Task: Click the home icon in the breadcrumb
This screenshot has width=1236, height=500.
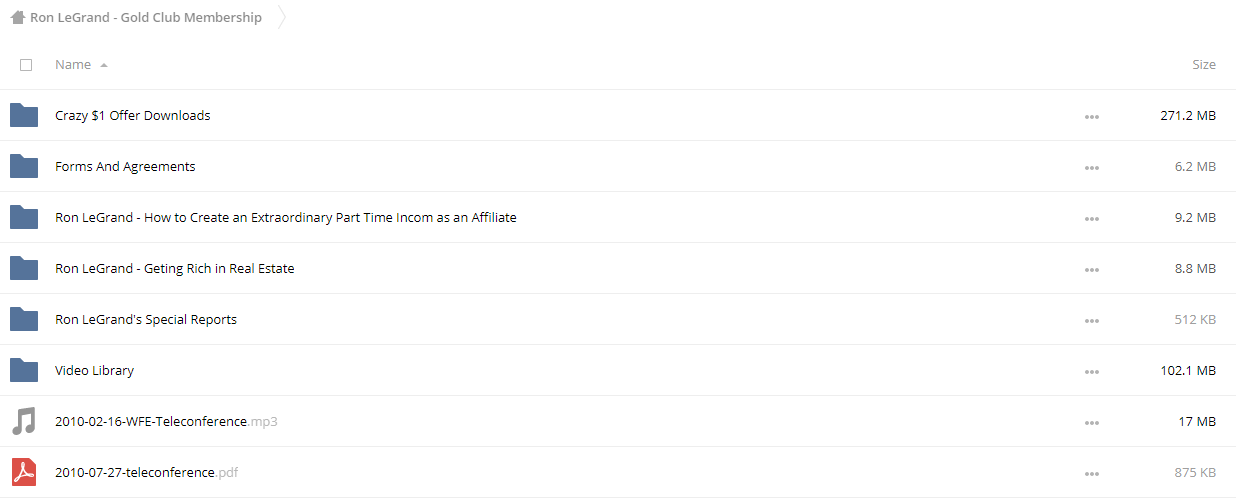Action: pyautogui.click(x=17, y=17)
